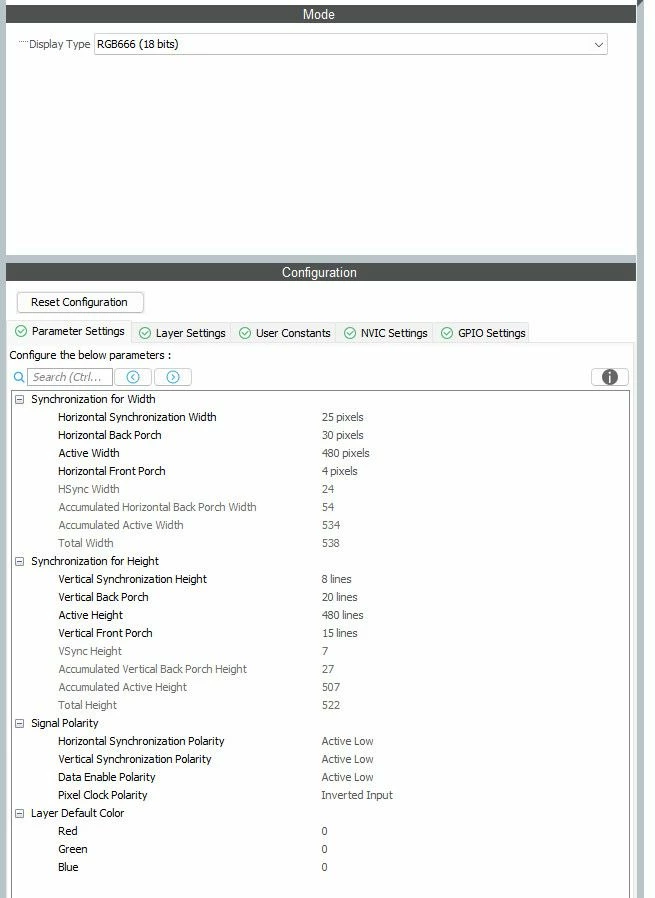The image size is (655, 898).
Task: Go to next search result arrow
Action: click(x=173, y=377)
